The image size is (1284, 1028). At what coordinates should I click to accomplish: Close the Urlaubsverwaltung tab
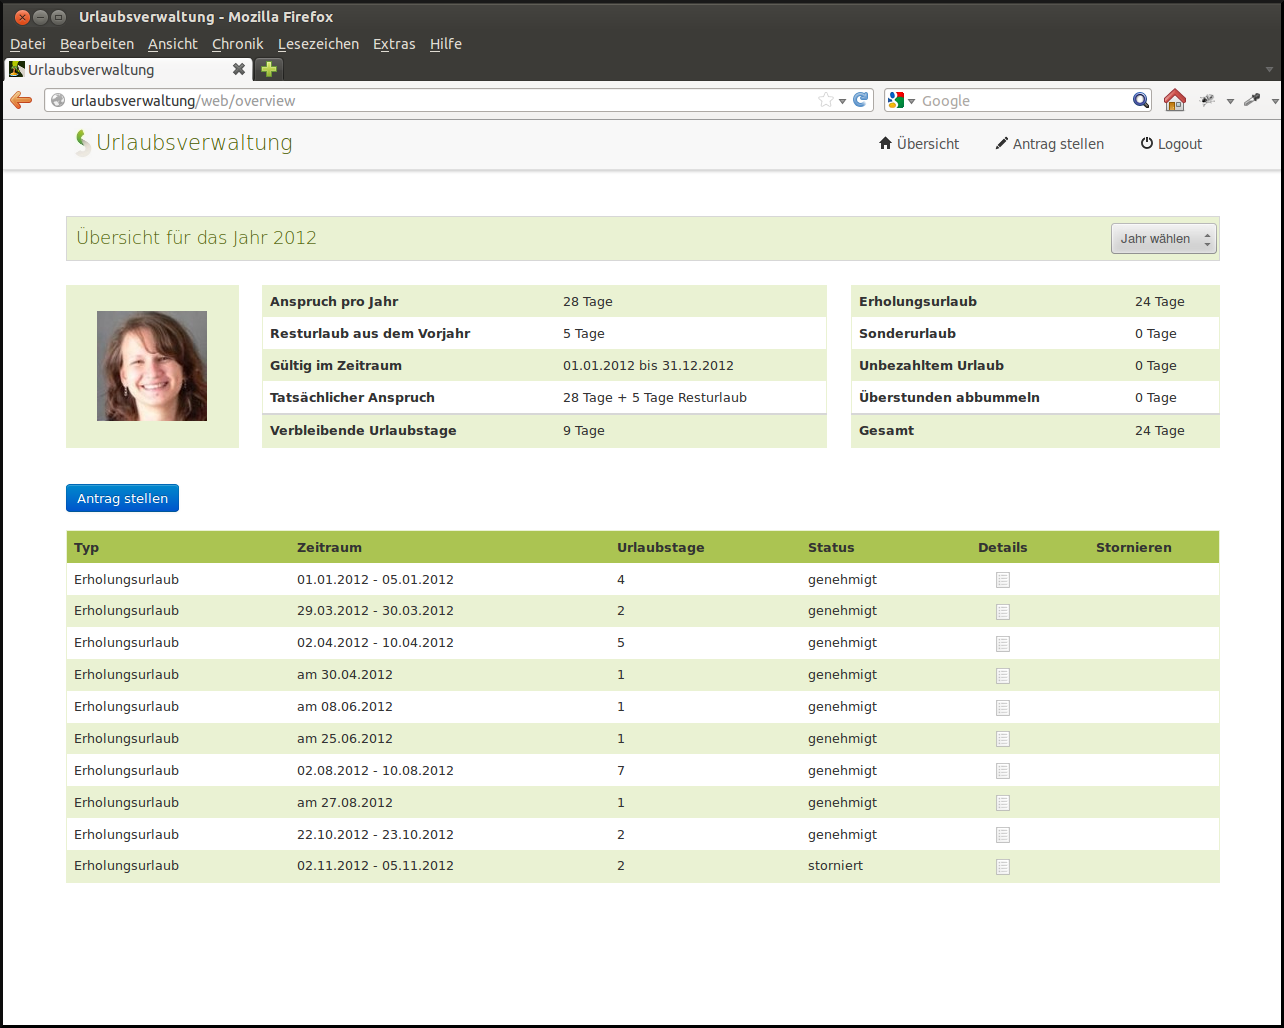tap(239, 69)
